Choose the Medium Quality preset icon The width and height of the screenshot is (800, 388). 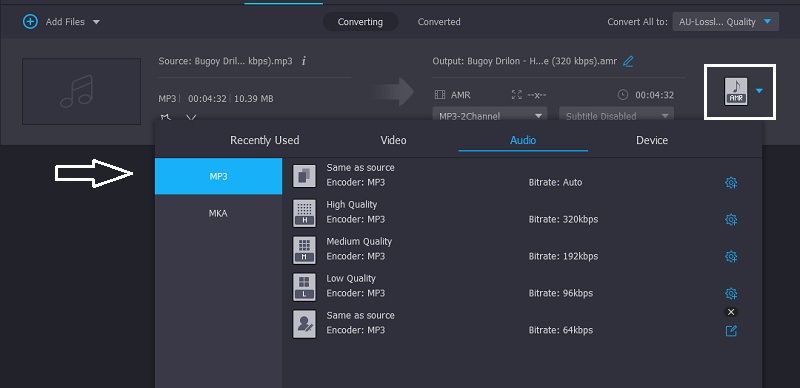tap(304, 250)
